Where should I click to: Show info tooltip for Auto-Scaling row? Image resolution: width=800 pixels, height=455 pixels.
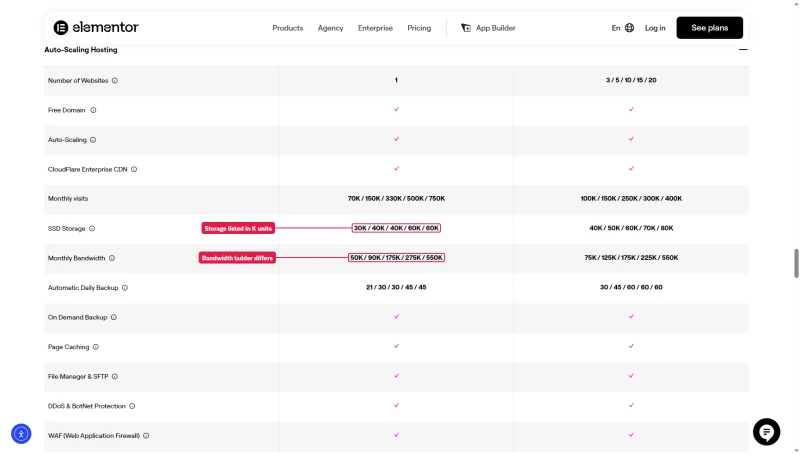pyautogui.click(x=93, y=140)
